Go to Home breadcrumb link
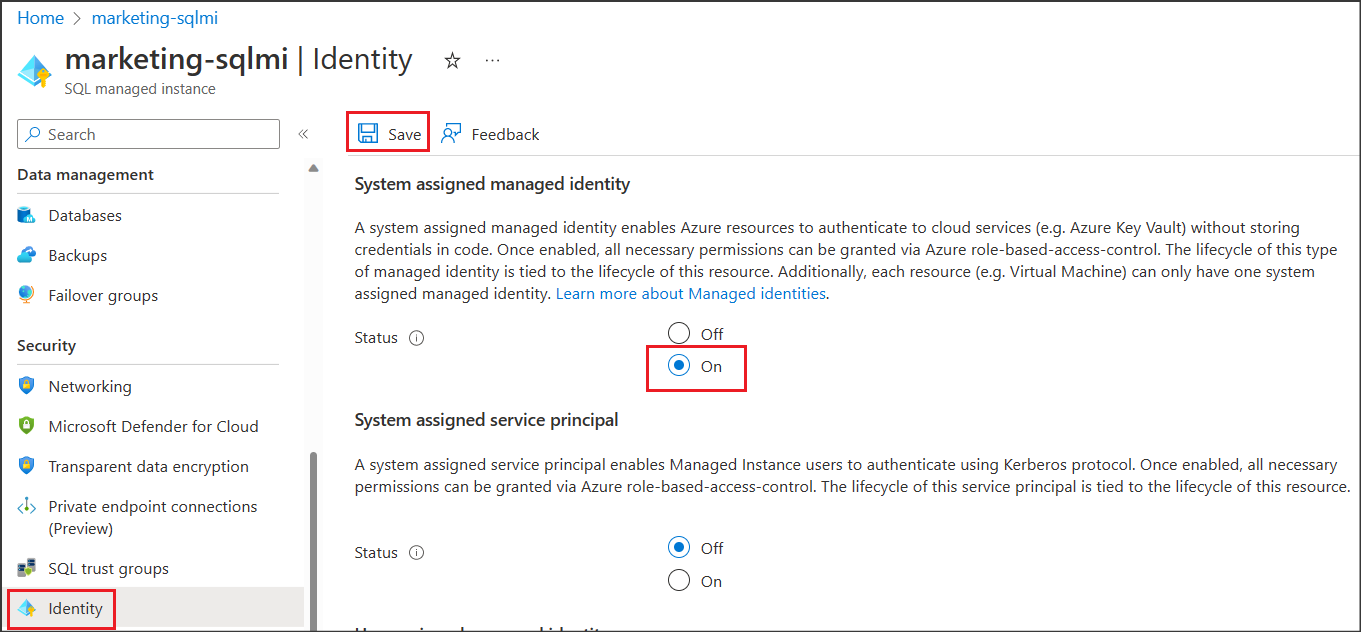The image size is (1361, 632). tap(40, 18)
